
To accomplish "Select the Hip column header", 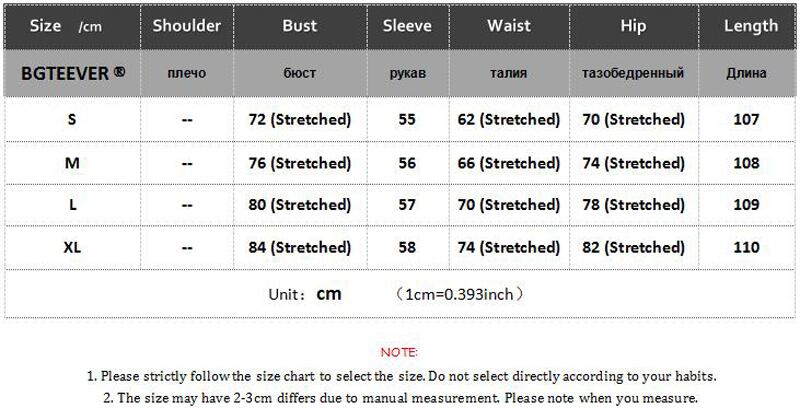I will click(x=632, y=26).
